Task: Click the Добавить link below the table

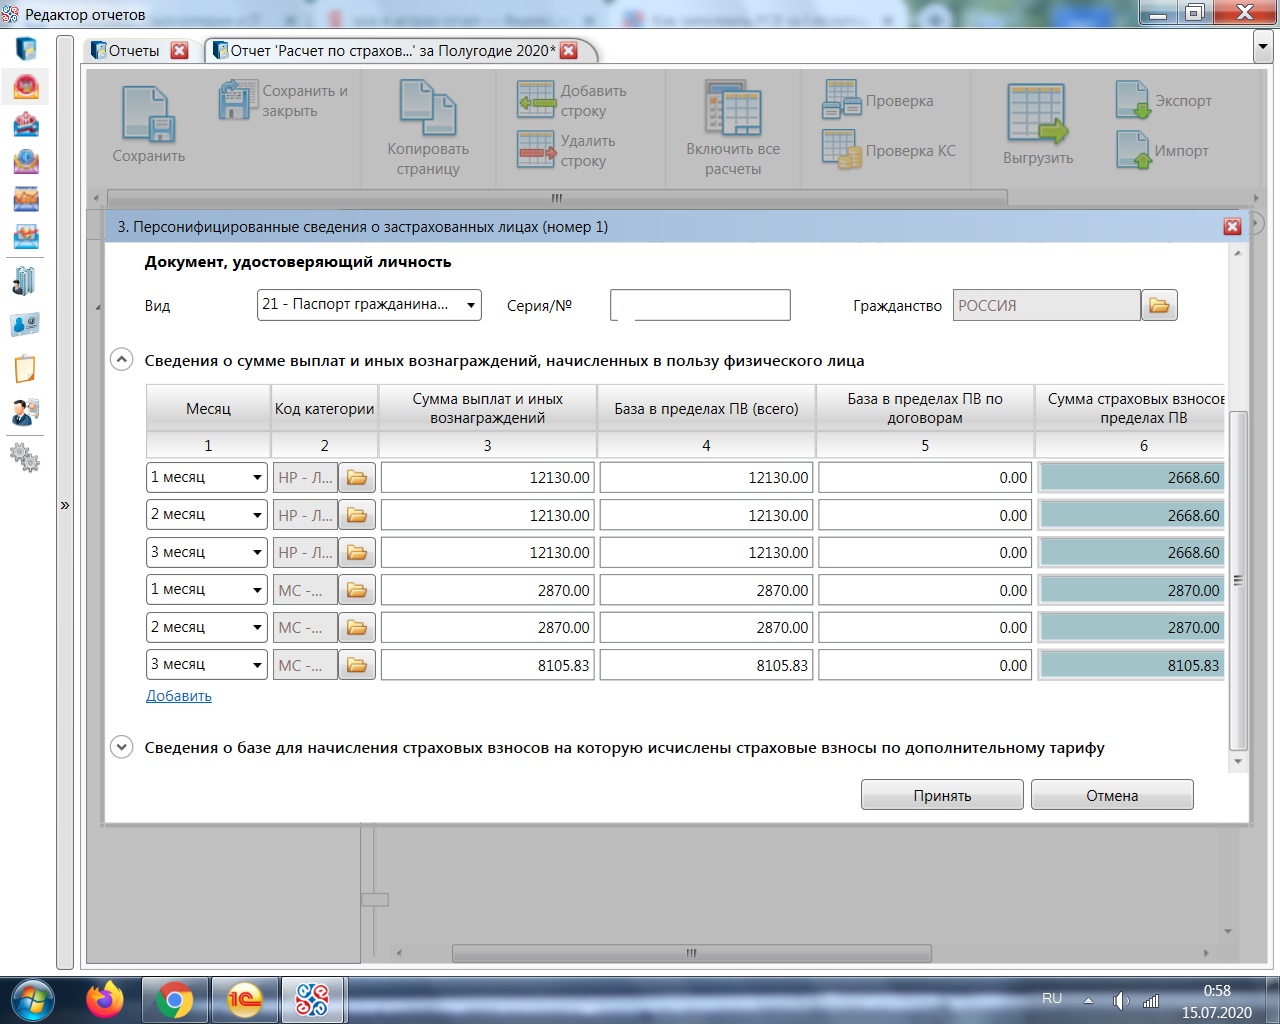Action: click(179, 696)
